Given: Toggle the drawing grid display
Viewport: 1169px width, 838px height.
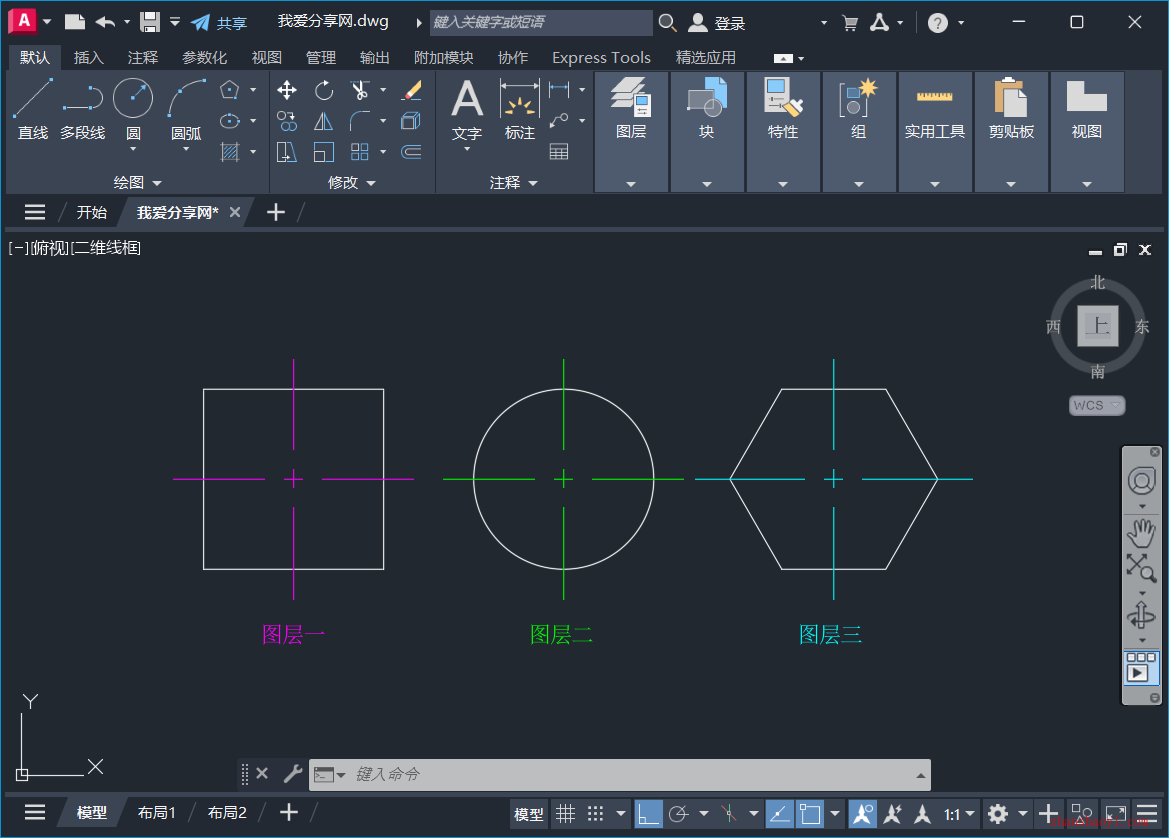Looking at the screenshot, I should click(566, 813).
